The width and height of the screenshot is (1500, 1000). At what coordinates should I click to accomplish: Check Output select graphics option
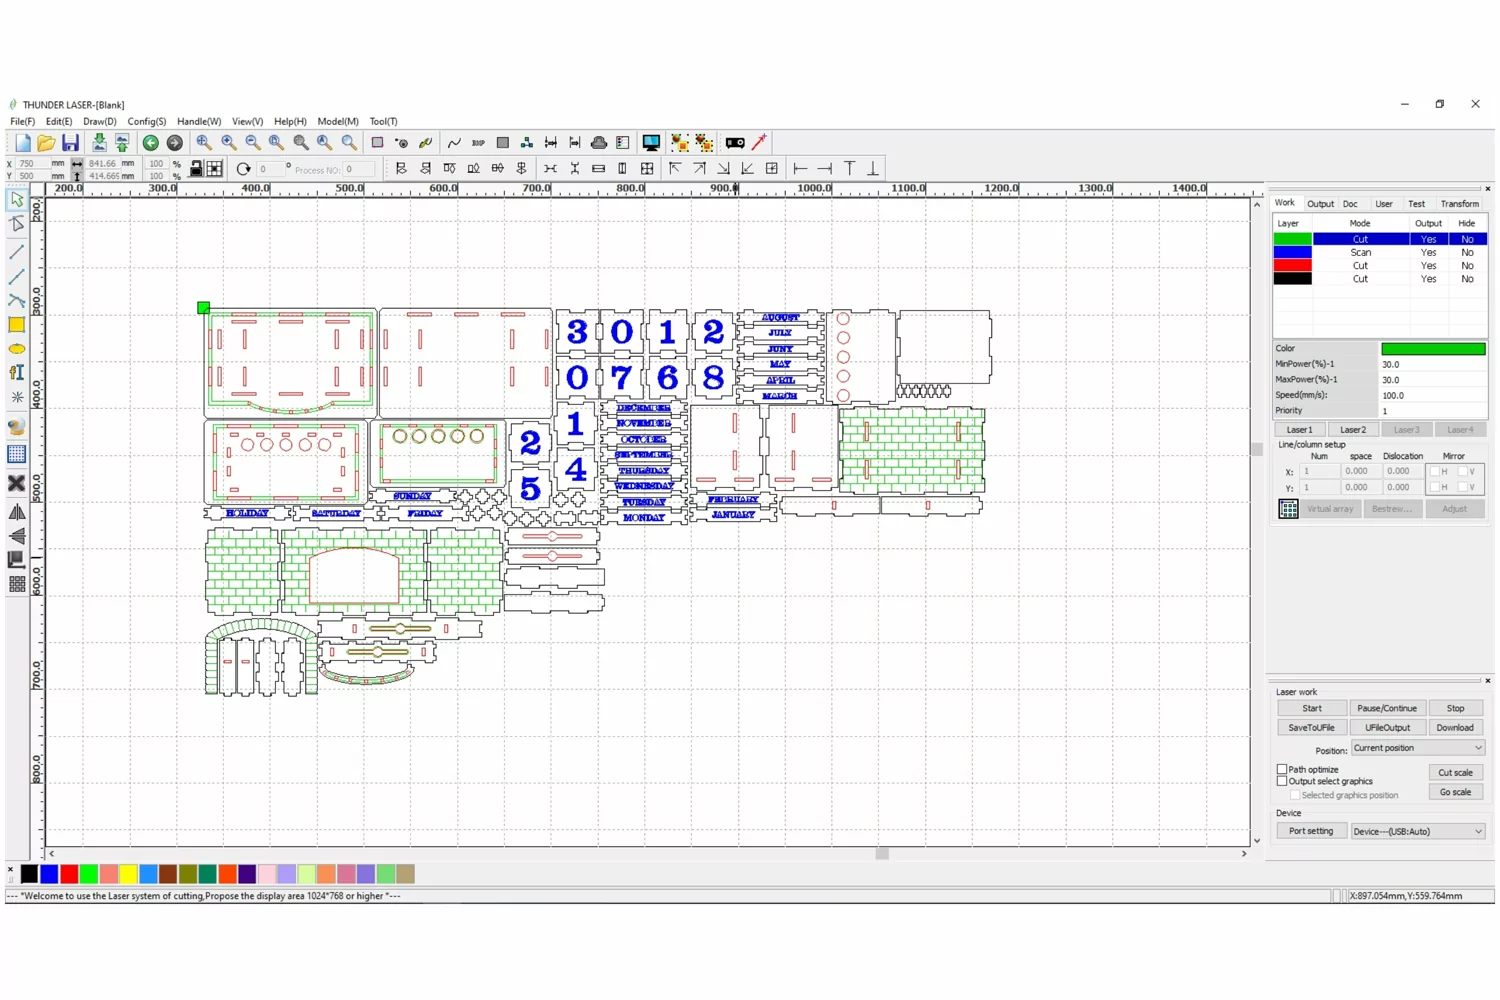pos(1282,781)
